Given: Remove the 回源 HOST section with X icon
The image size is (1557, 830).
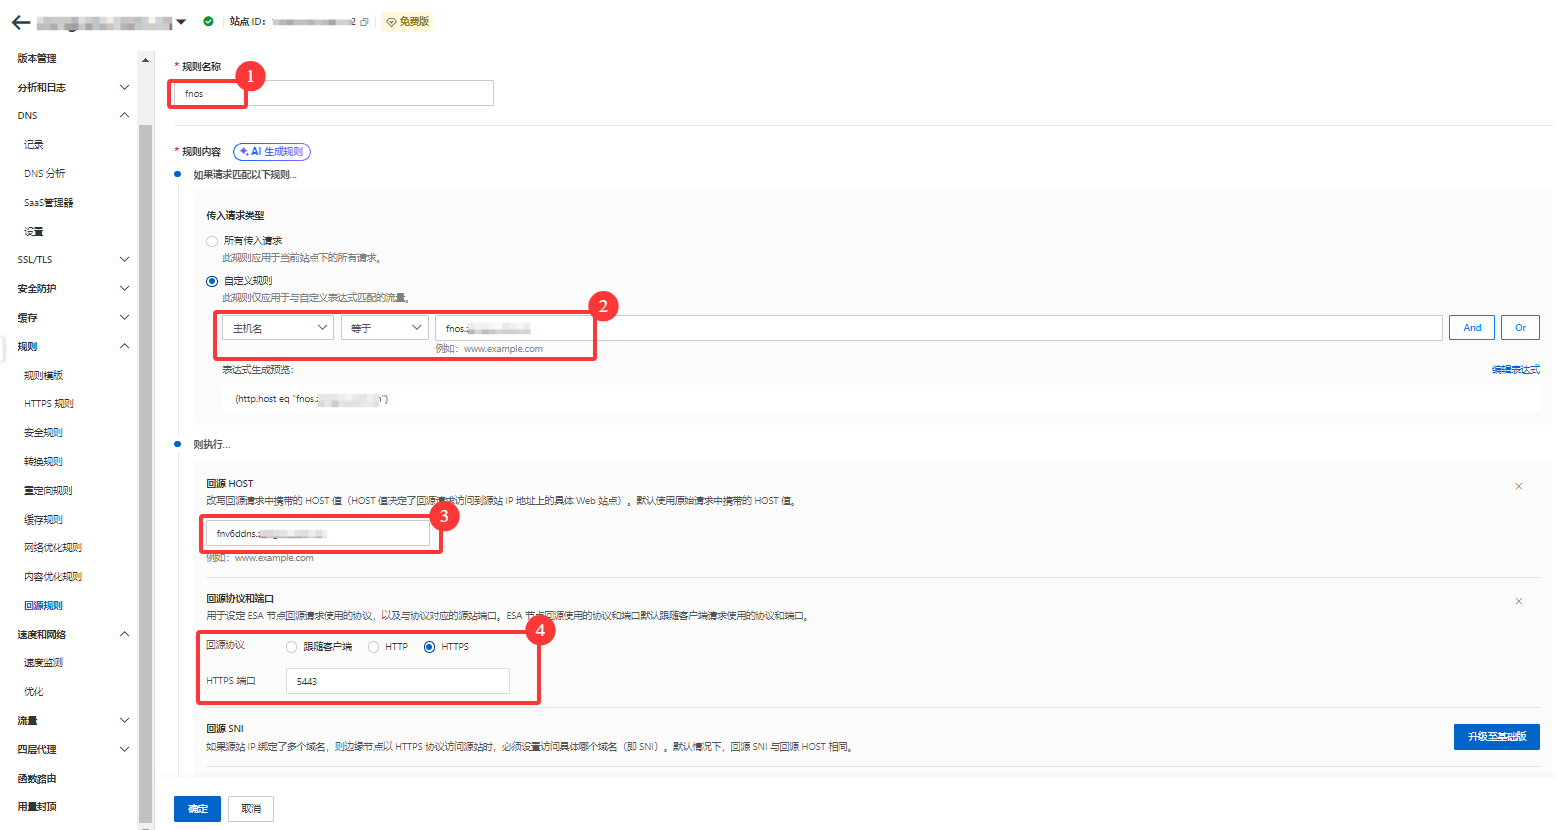Looking at the screenshot, I should point(1518,487).
